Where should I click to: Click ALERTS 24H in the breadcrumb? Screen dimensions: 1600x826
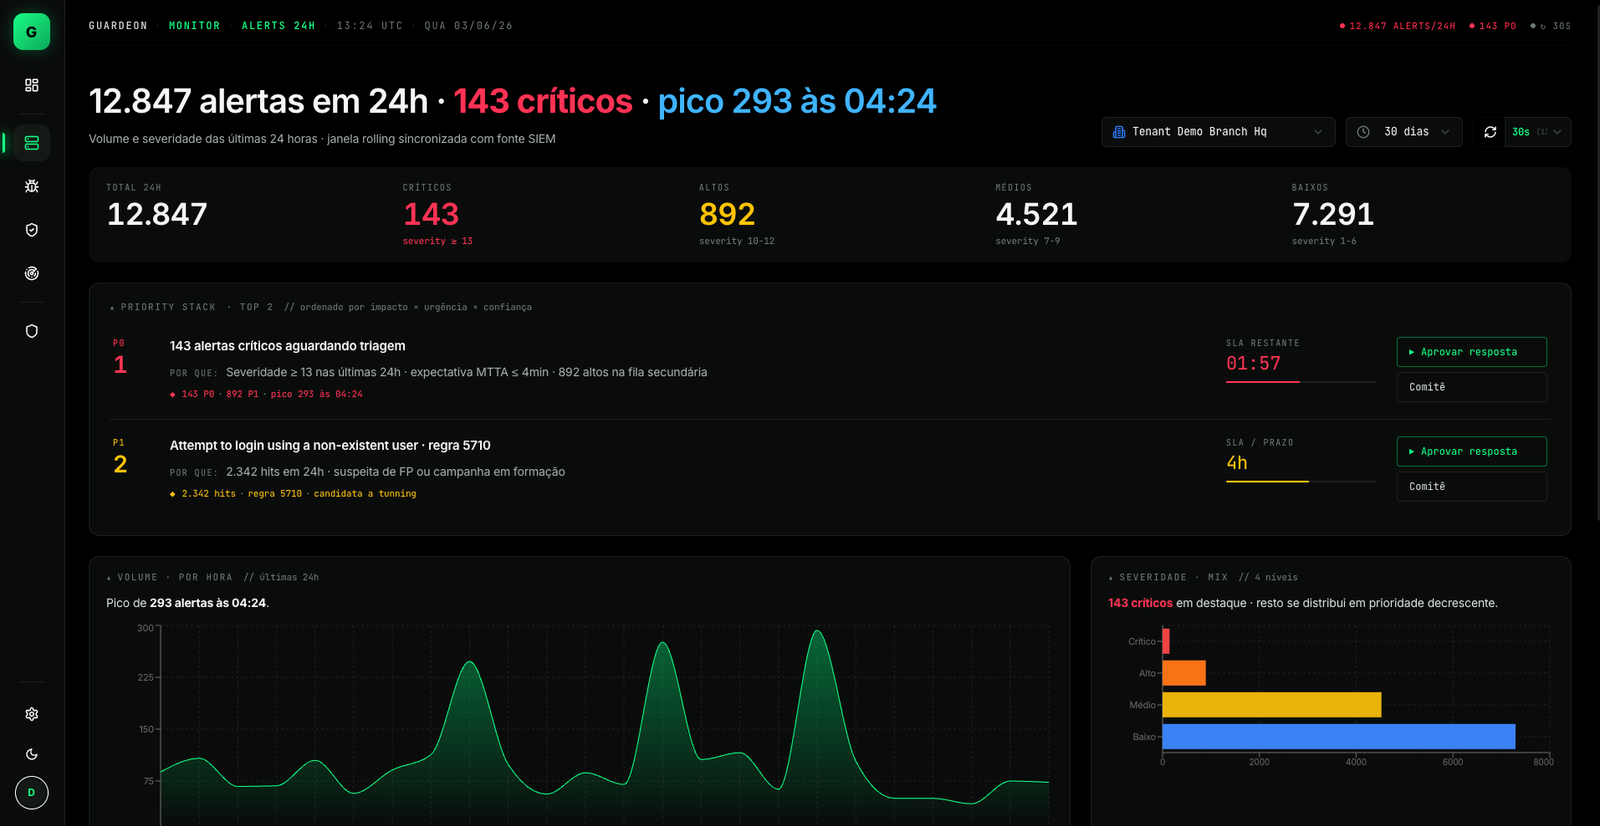coord(278,26)
